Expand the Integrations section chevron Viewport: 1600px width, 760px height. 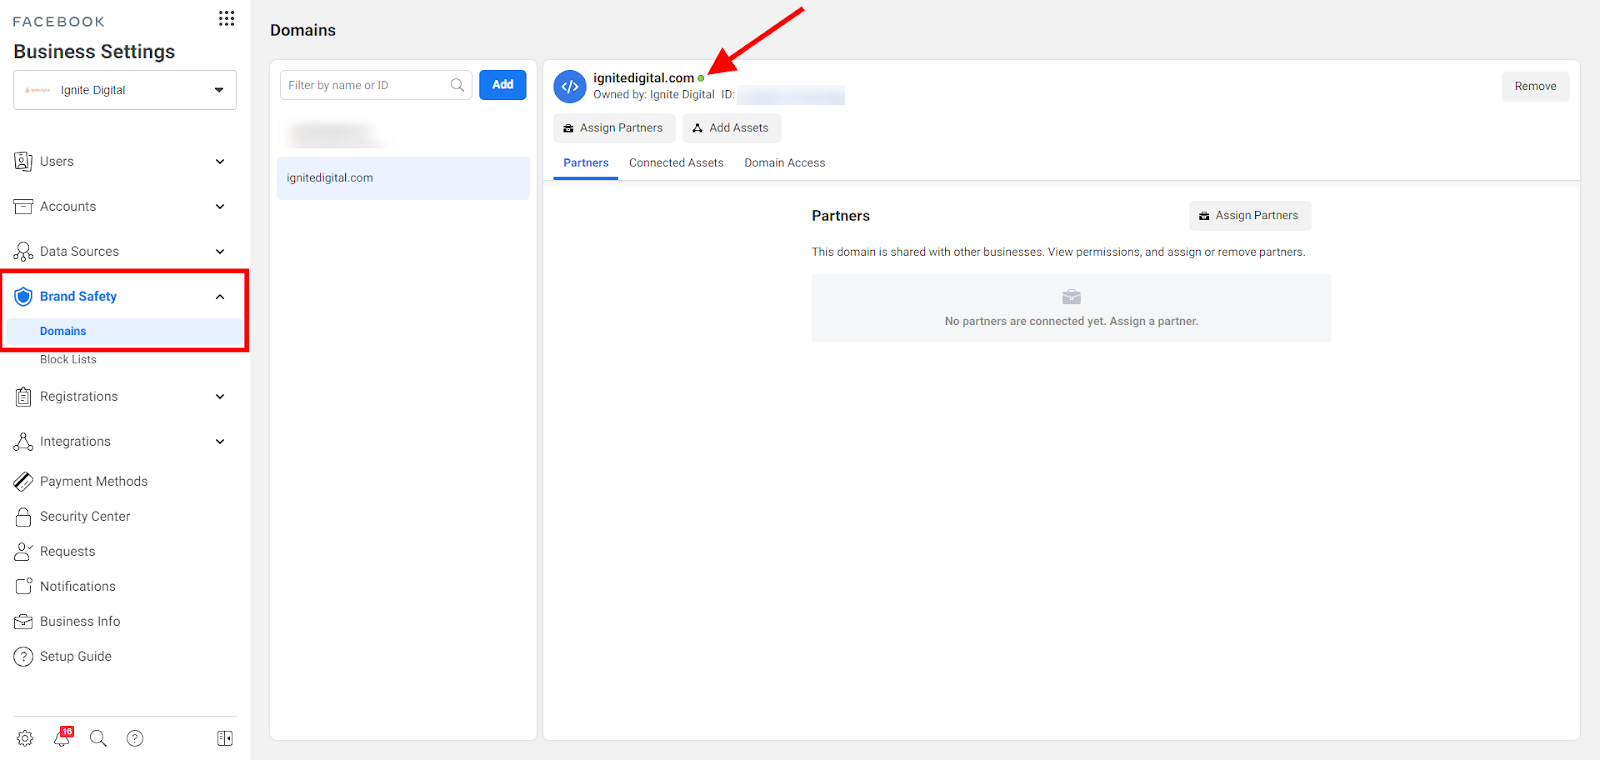point(220,442)
